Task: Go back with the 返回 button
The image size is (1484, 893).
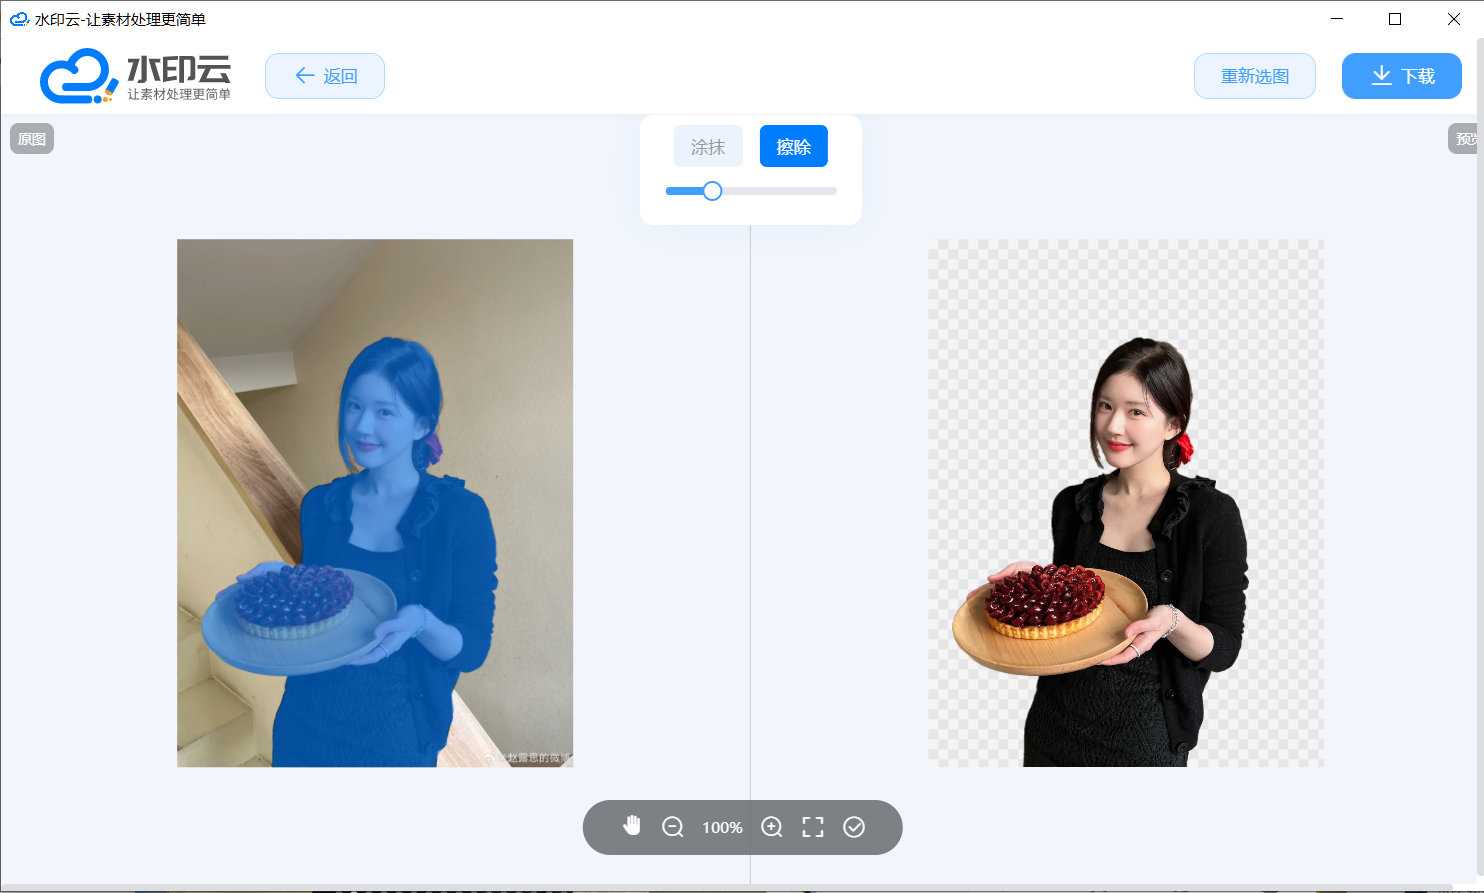Action: click(325, 76)
